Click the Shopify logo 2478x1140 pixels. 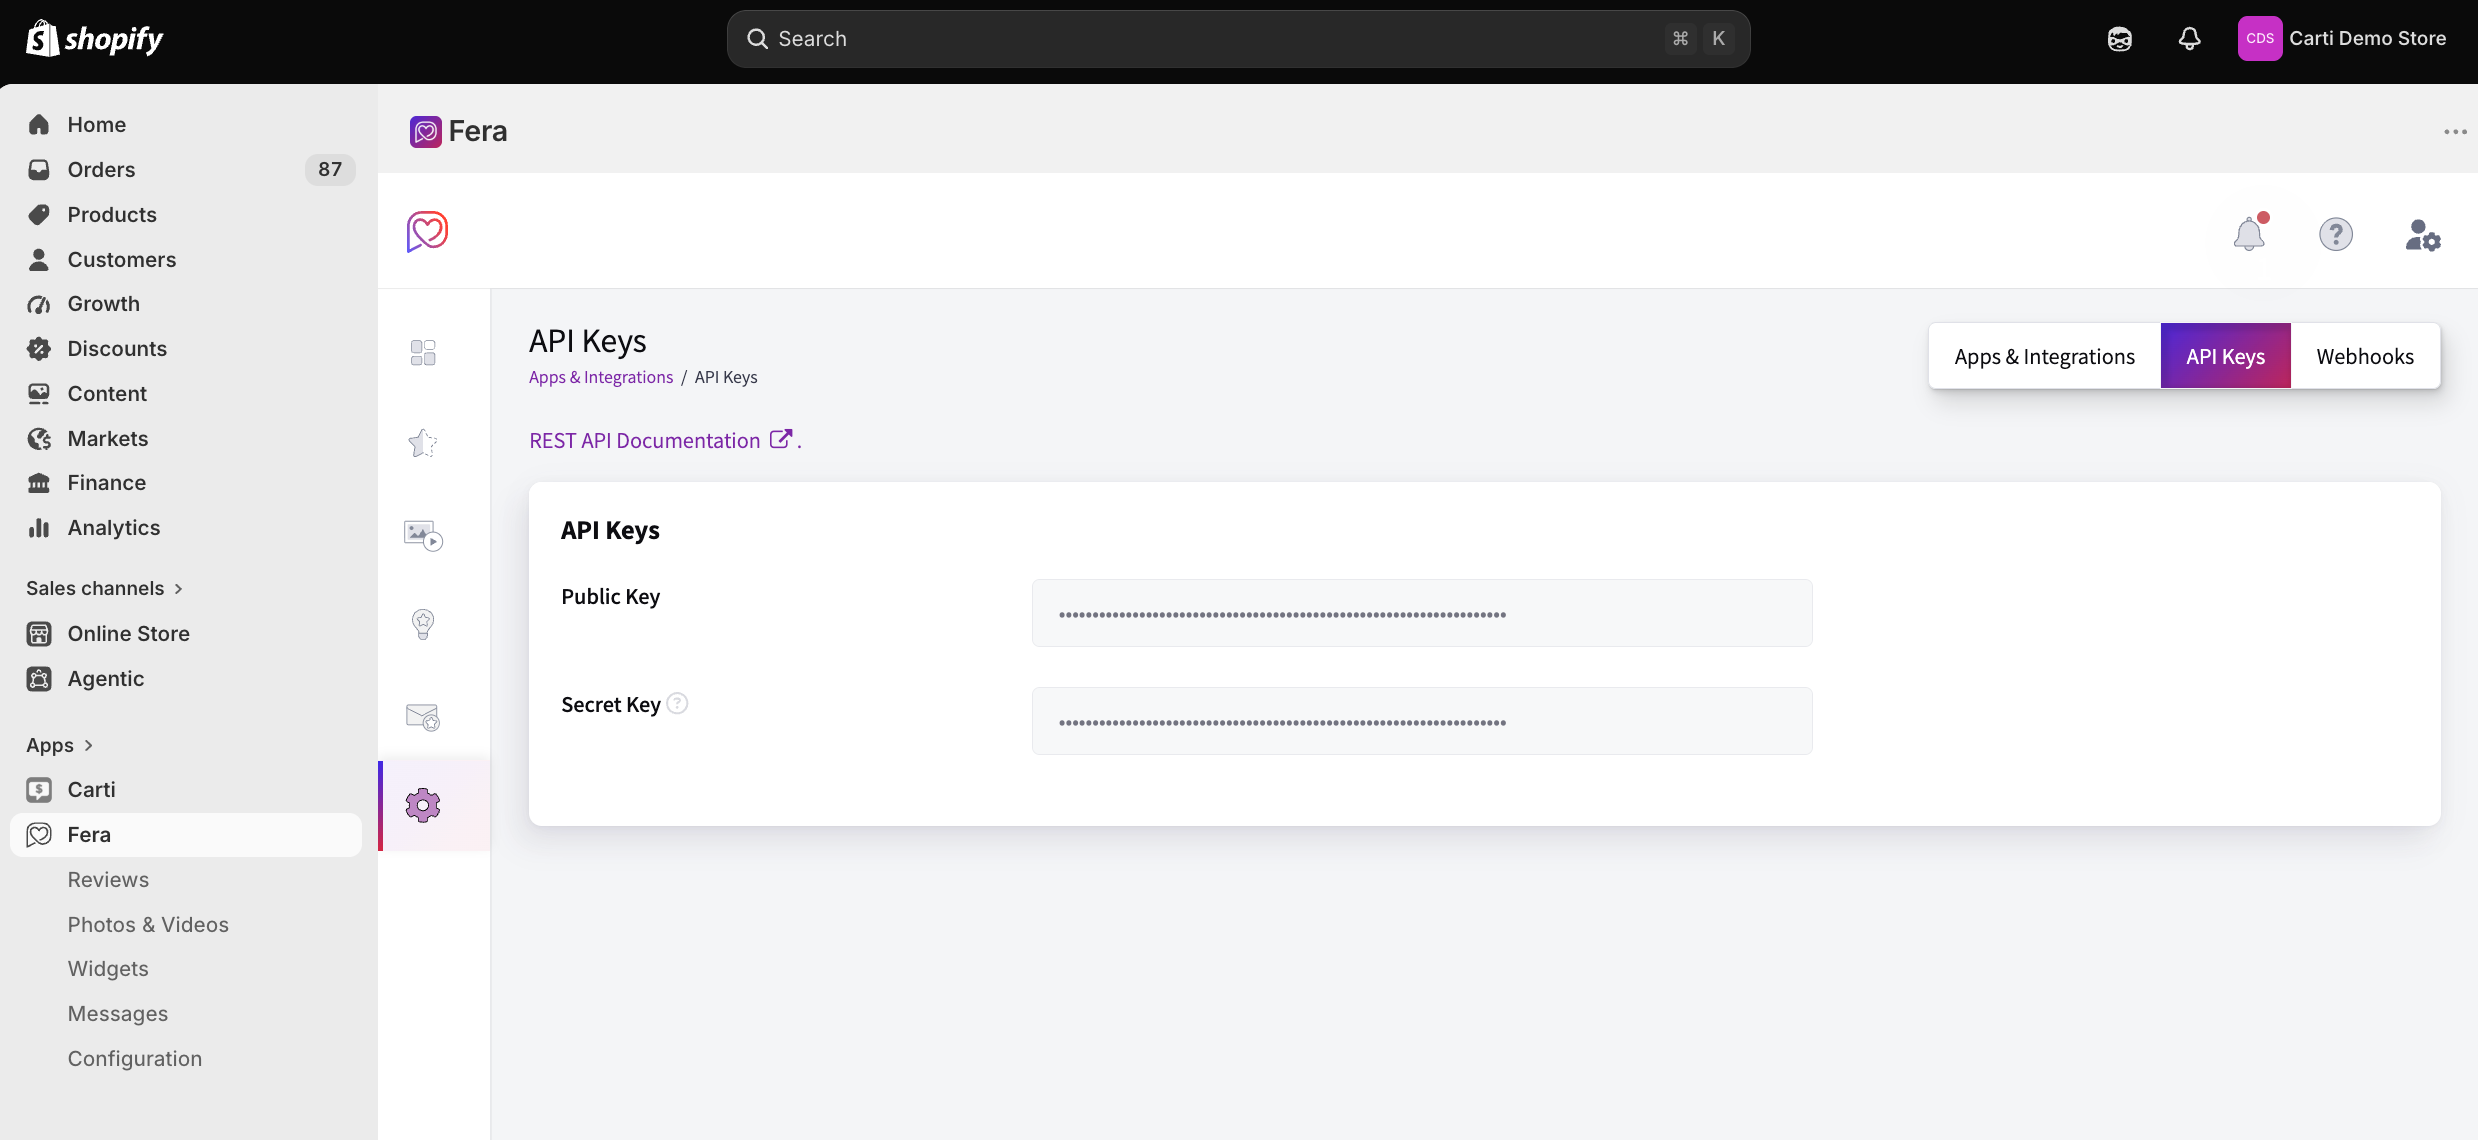(x=95, y=39)
